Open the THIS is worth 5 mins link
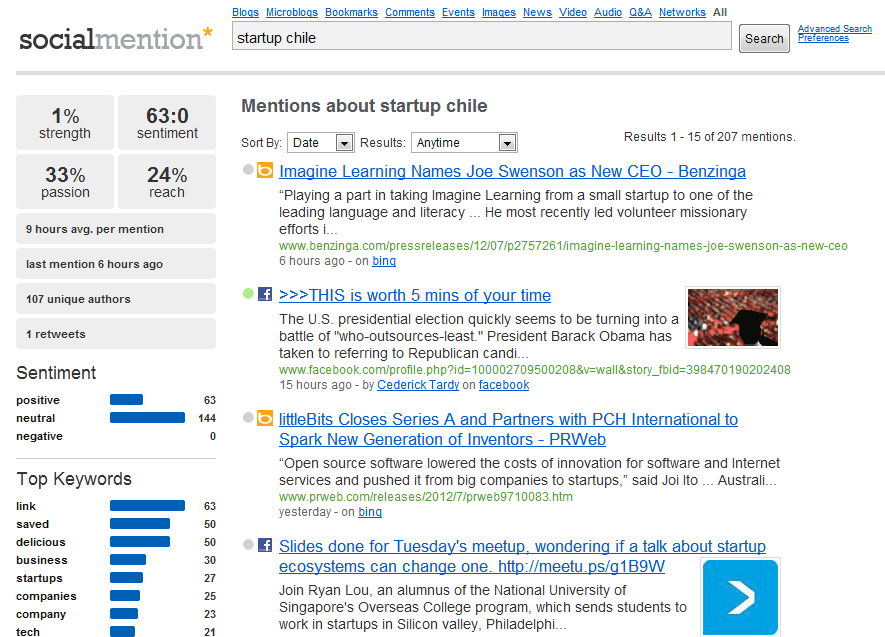The width and height of the screenshot is (885, 637). click(x=415, y=295)
